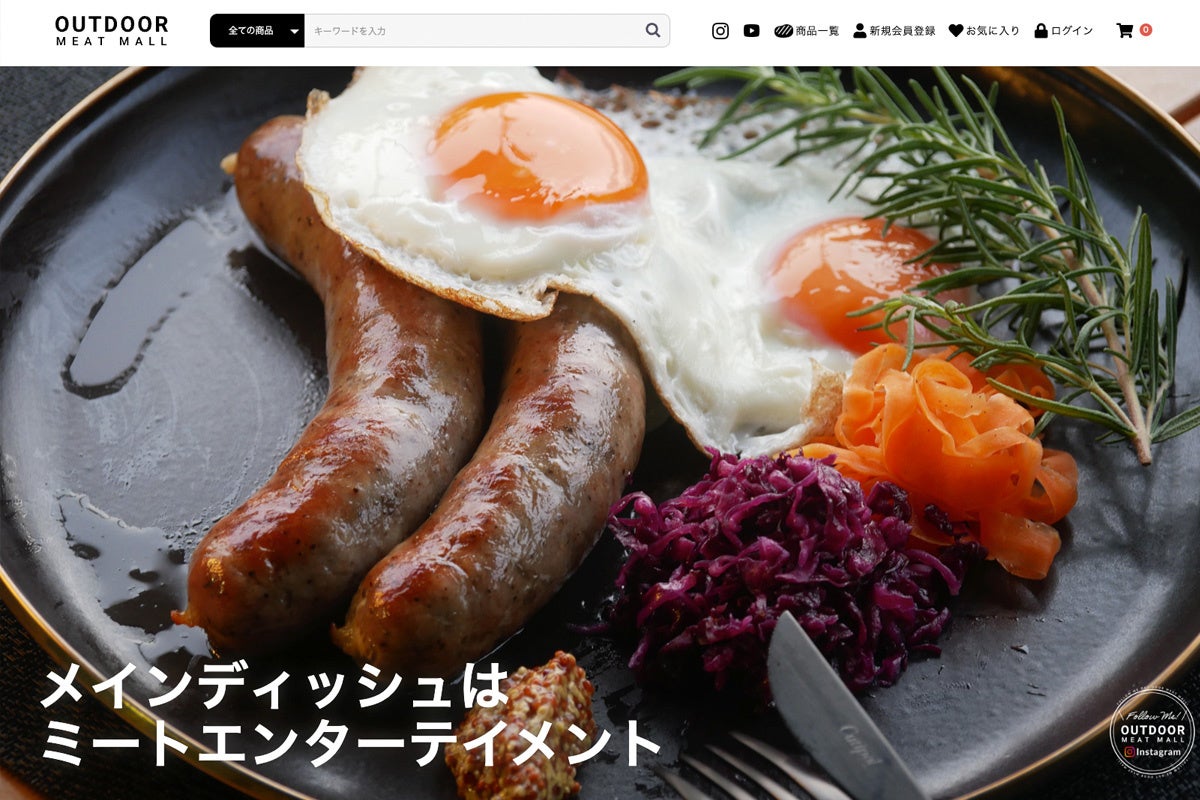The image size is (1200, 800).
Task: Open the shopping cart icon
Action: (x=1125, y=31)
